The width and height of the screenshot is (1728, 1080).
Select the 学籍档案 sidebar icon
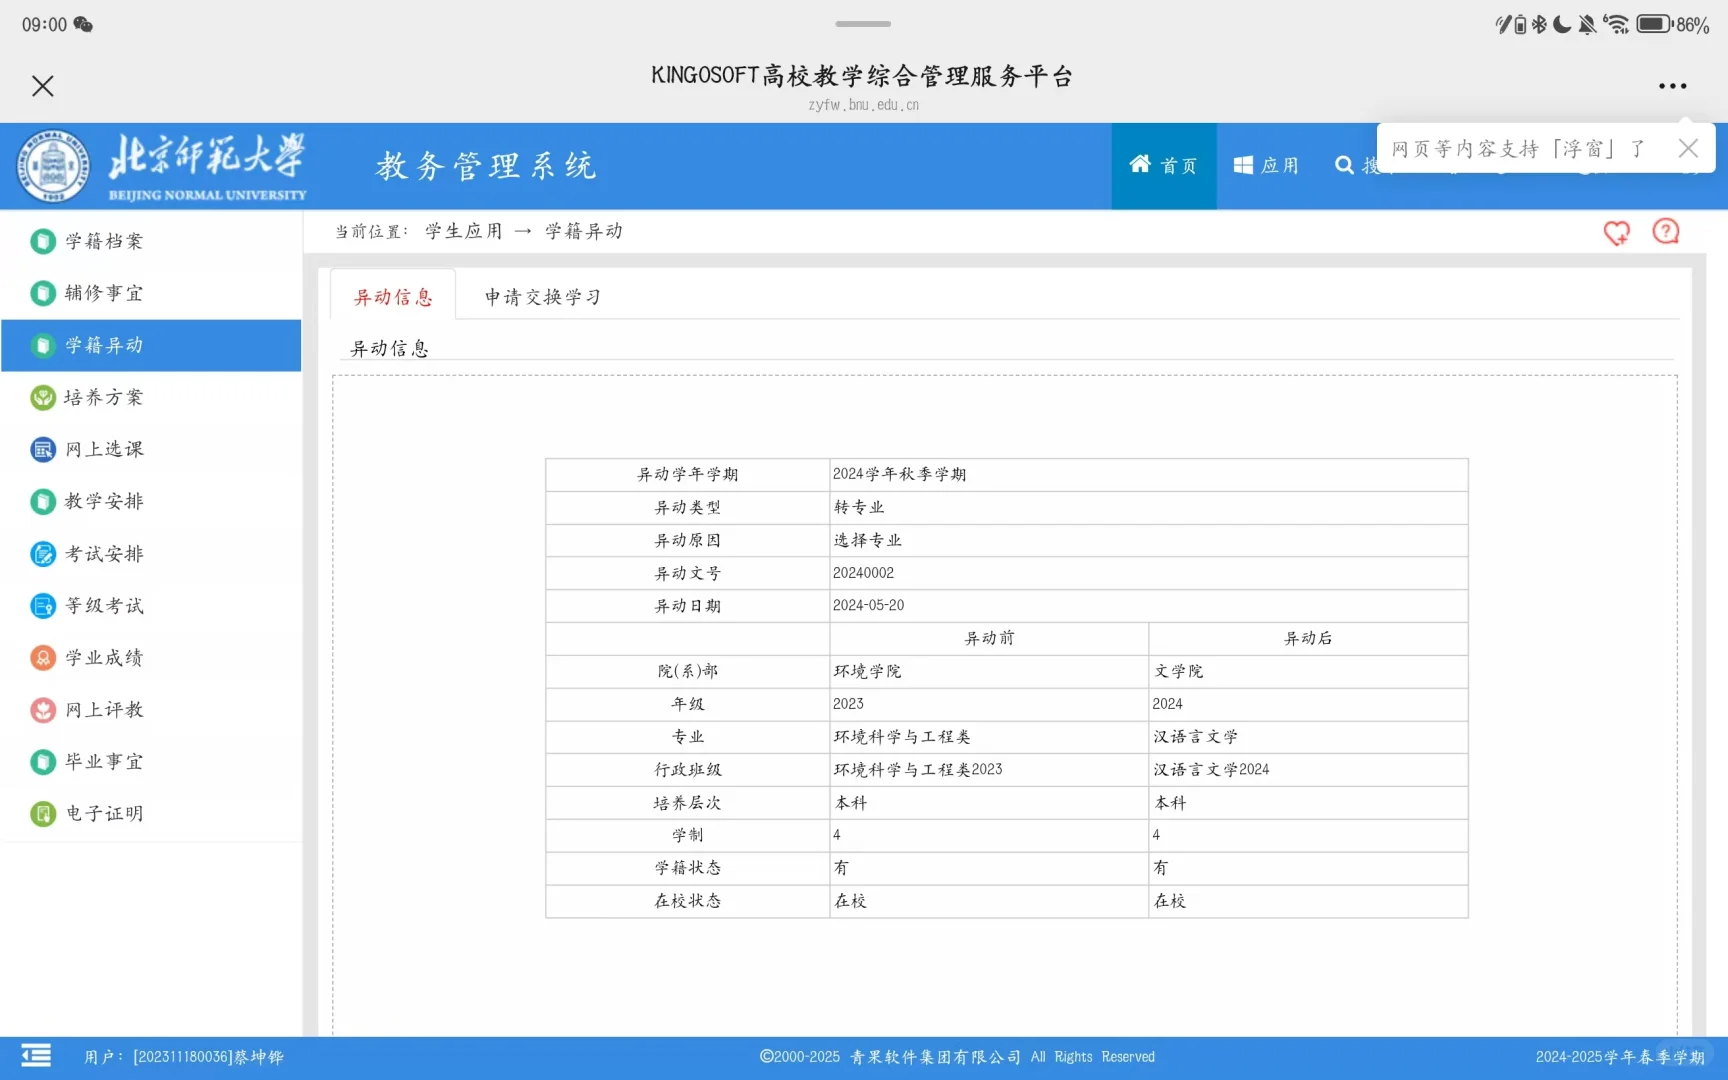(x=42, y=241)
